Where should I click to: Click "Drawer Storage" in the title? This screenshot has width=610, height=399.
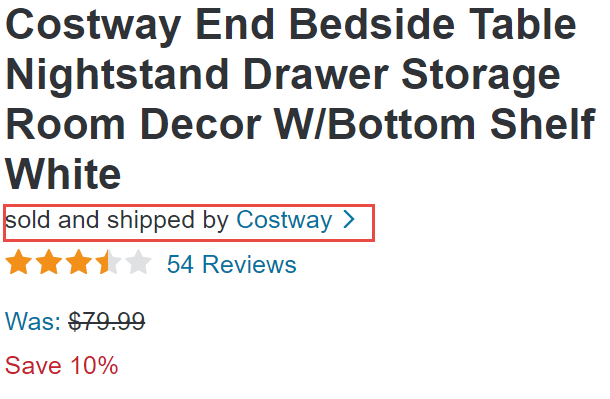[x=403, y=75]
